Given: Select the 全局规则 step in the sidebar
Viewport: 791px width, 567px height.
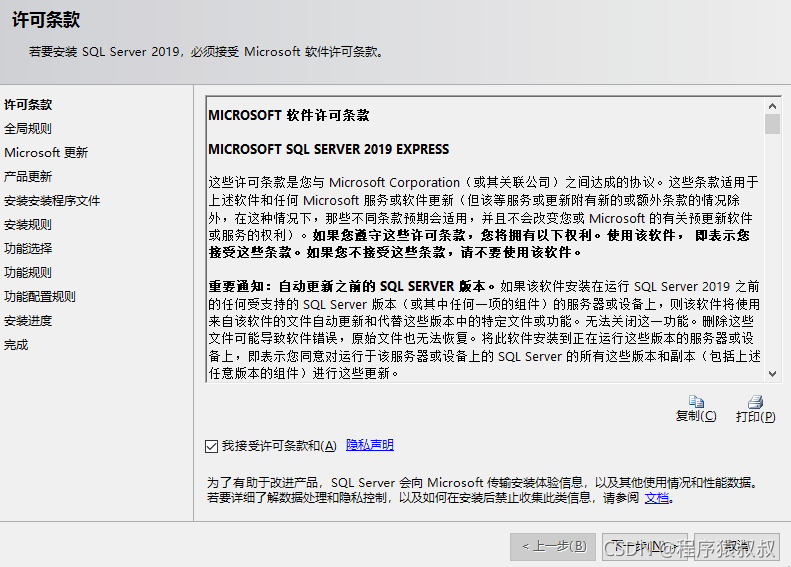Looking at the screenshot, I should pyautogui.click(x=28, y=129).
